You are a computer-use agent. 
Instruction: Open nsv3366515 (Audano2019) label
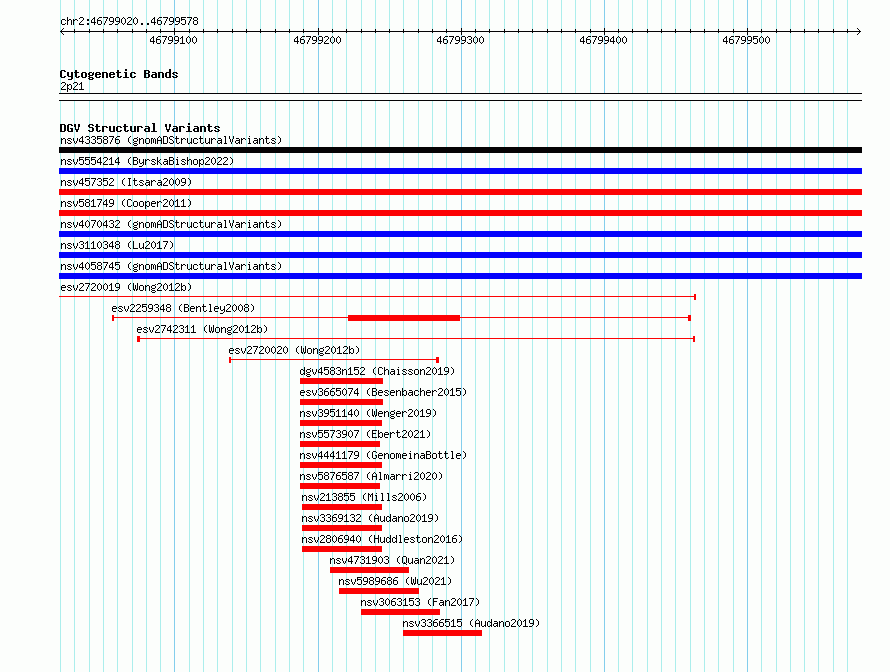click(471, 623)
